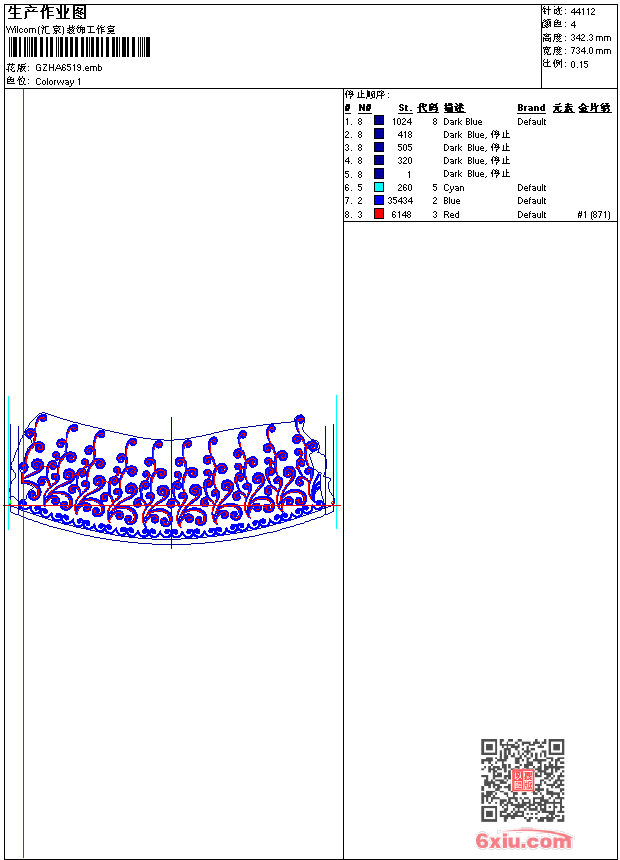Image resolution: width=620 pixels, height=860 pixels.
Task: Click the scale value '0.15'
Action: (579, 65)
